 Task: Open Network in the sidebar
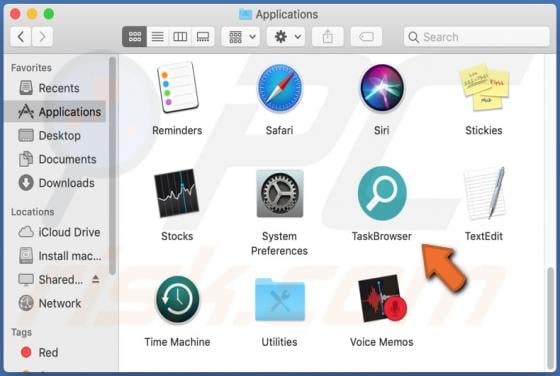(x=55, y=304)
